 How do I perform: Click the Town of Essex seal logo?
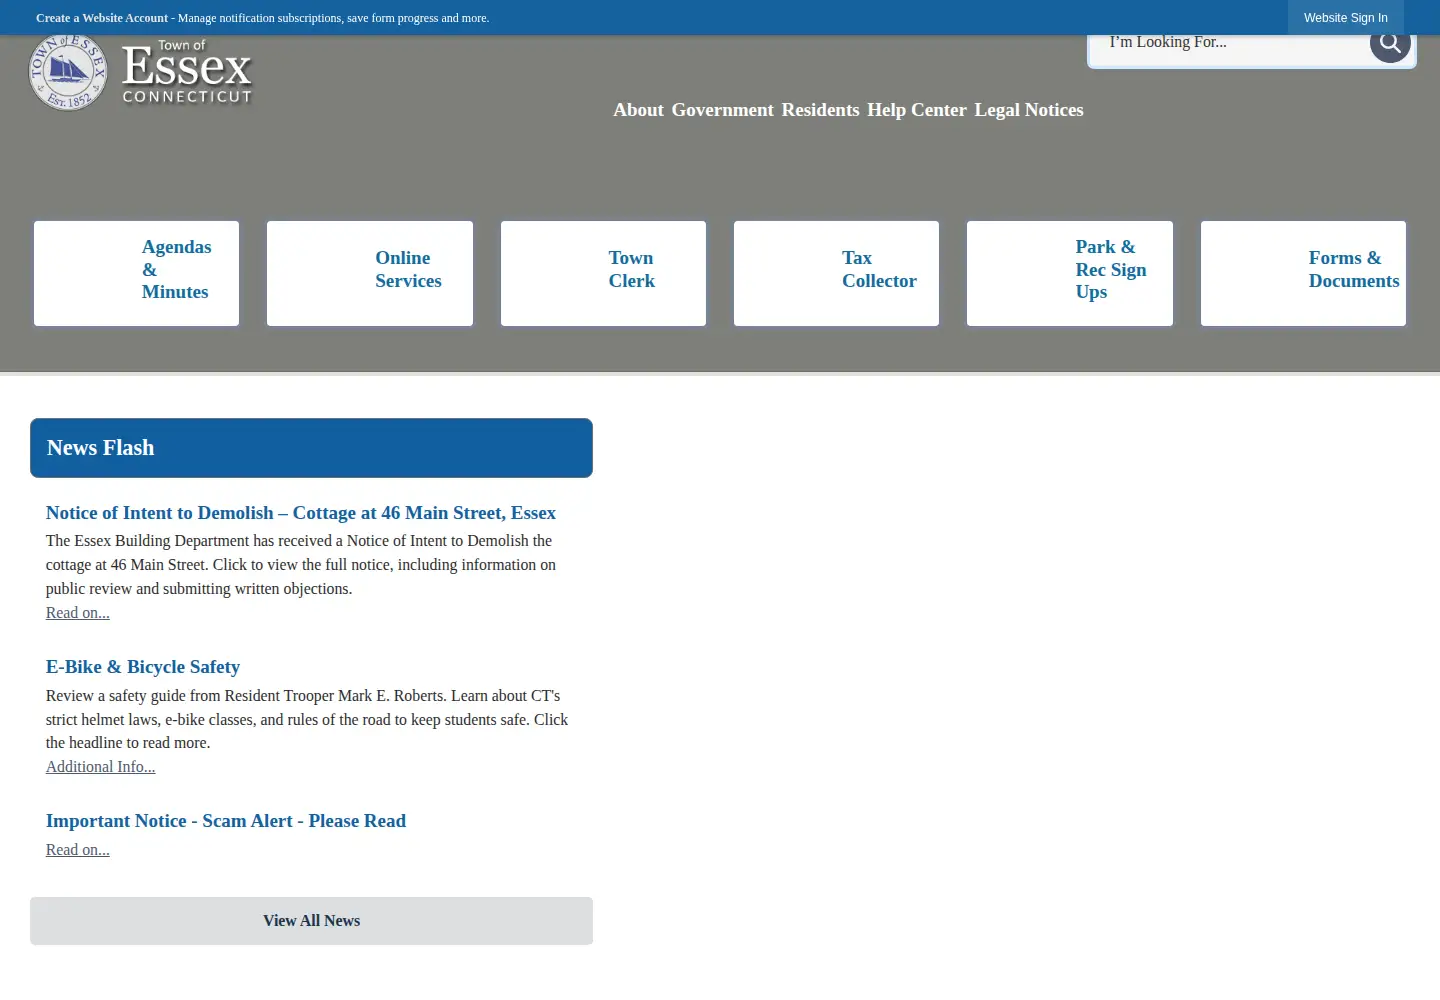pos(68,72)
